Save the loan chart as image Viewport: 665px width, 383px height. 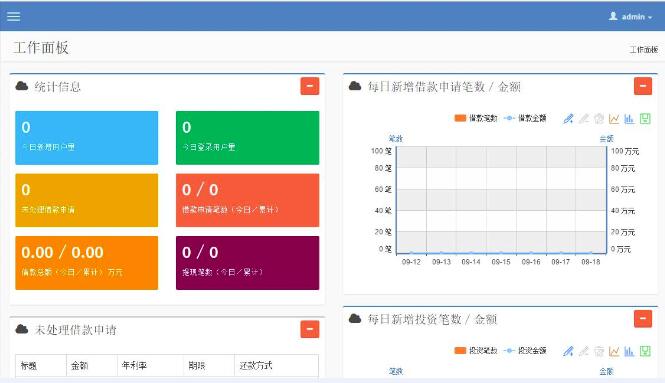point(645,119)
